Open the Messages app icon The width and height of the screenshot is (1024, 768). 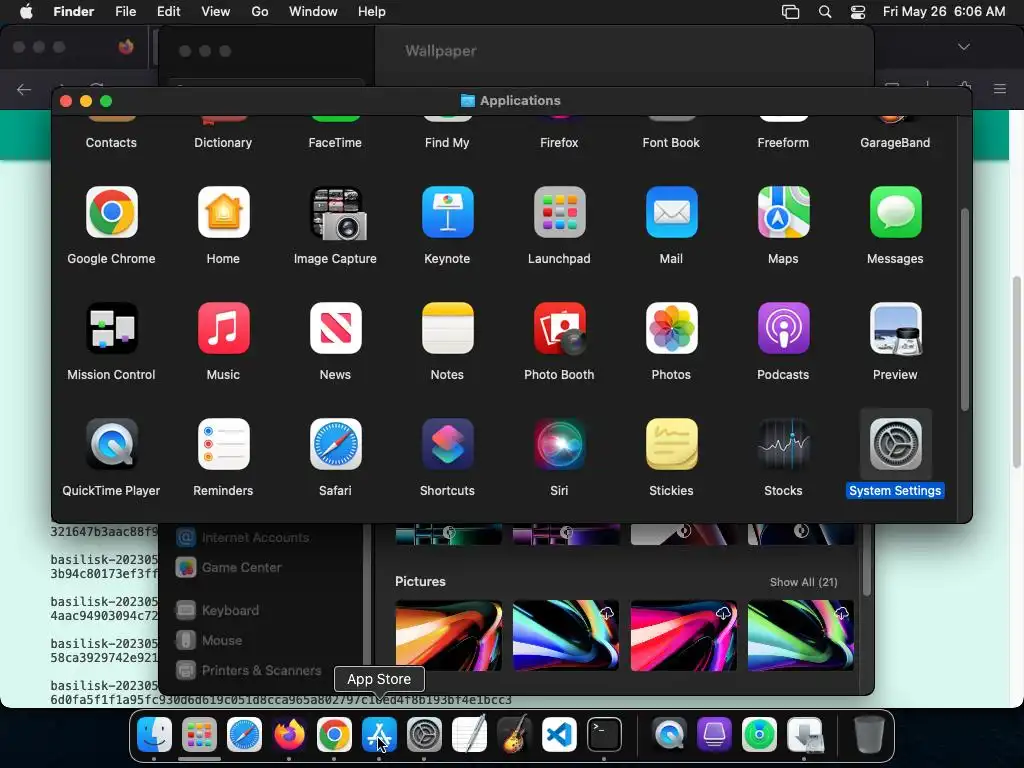coord(895,212)
